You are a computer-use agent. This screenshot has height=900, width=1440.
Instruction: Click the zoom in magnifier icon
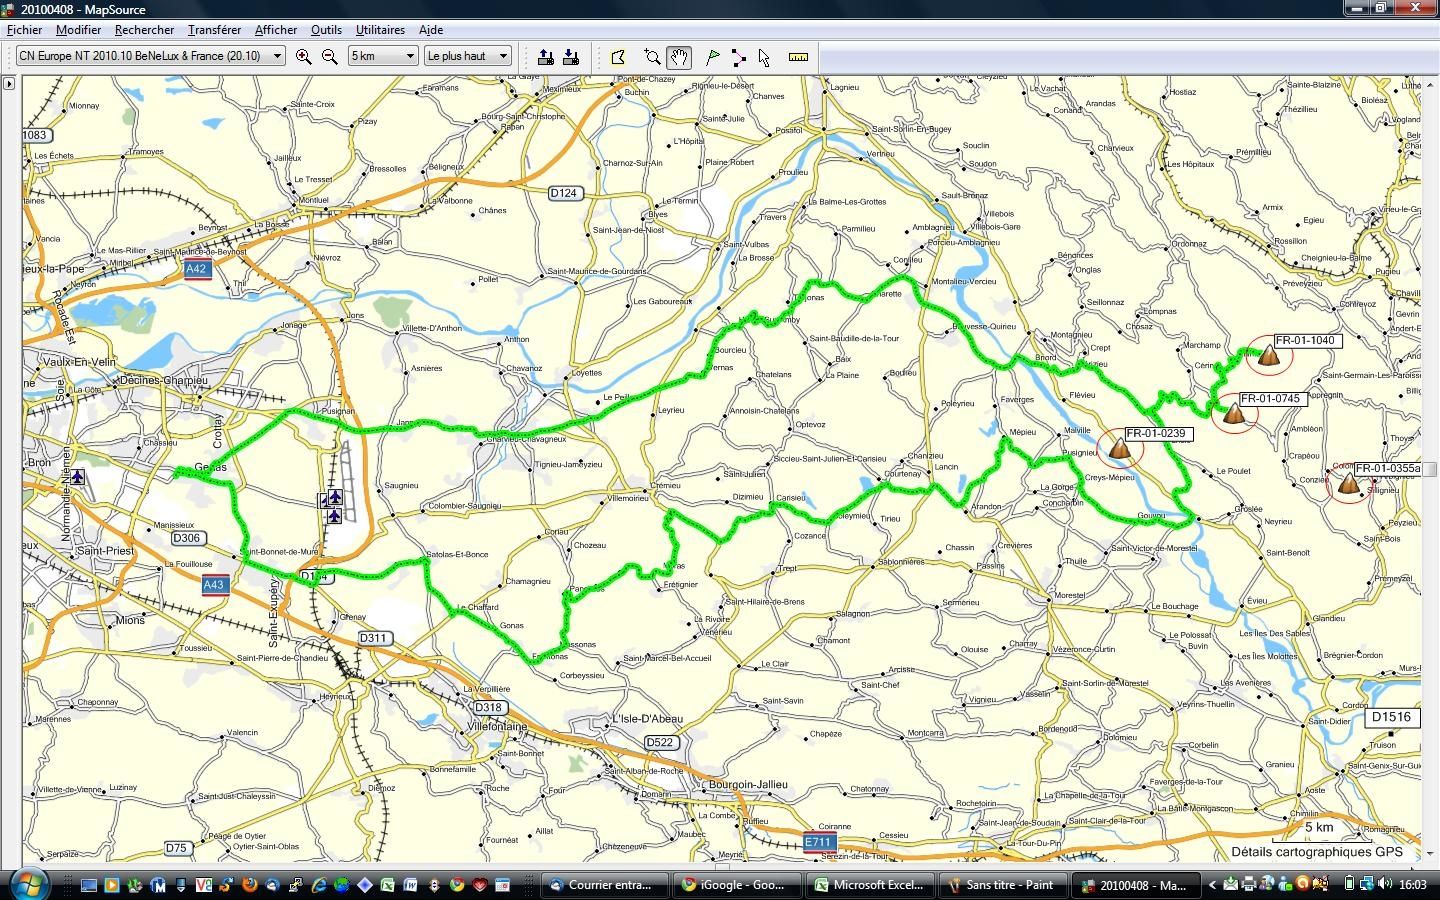[304, 57]
